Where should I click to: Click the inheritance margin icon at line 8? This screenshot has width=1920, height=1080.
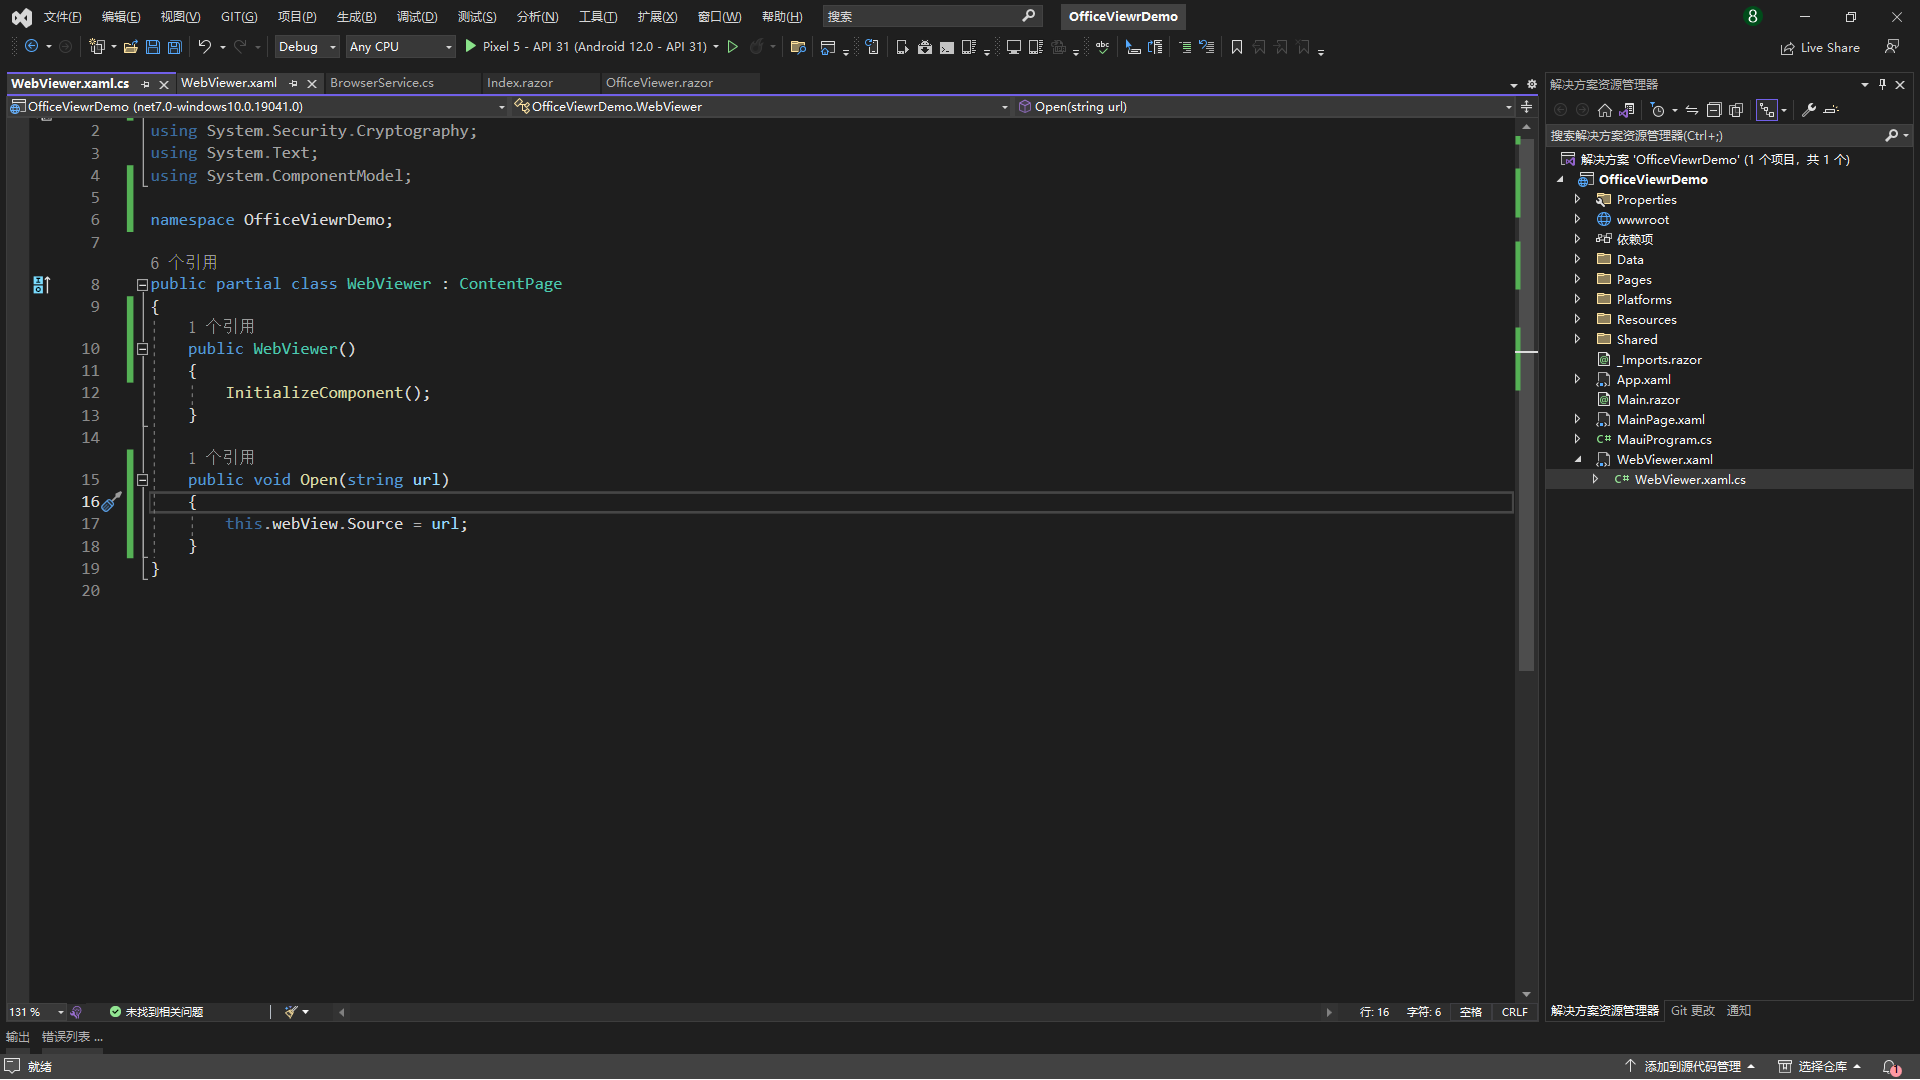pos(41,285)
